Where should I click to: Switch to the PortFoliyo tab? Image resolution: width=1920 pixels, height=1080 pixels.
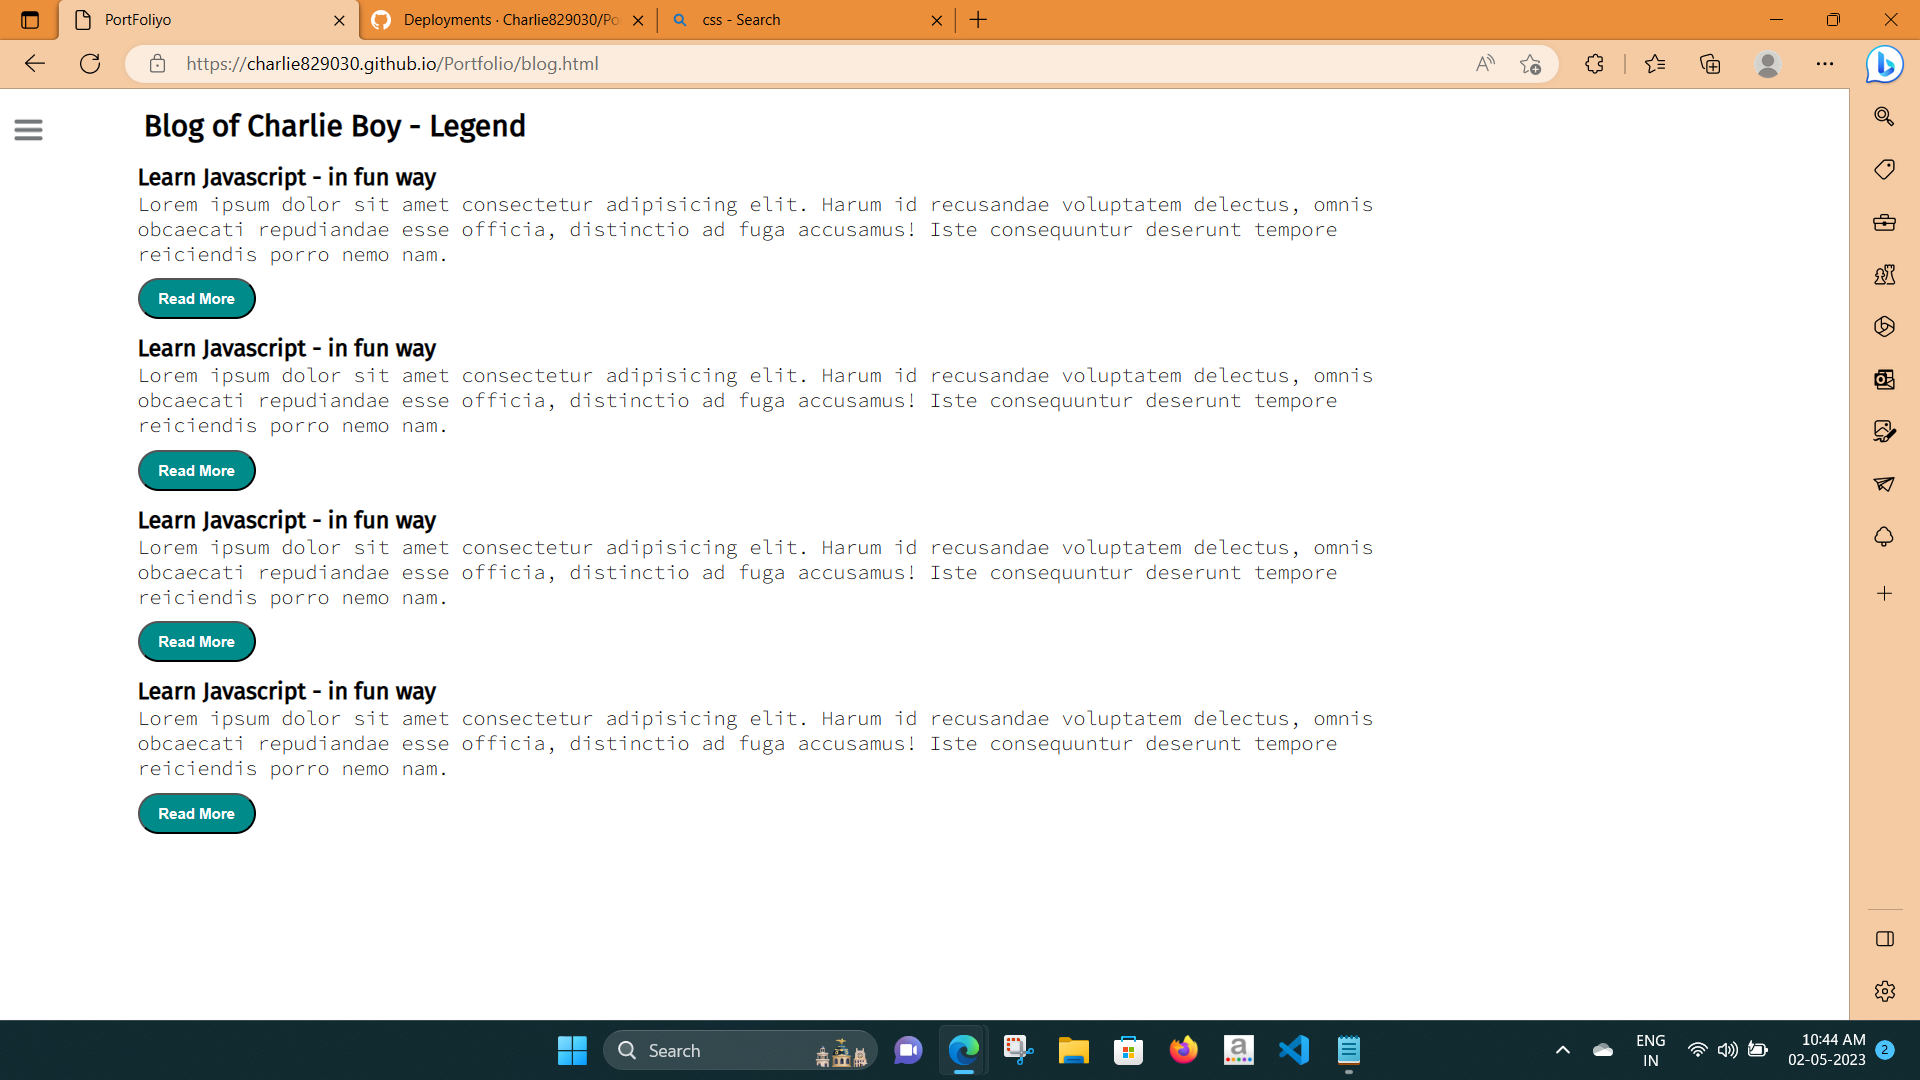click(210, 20)
